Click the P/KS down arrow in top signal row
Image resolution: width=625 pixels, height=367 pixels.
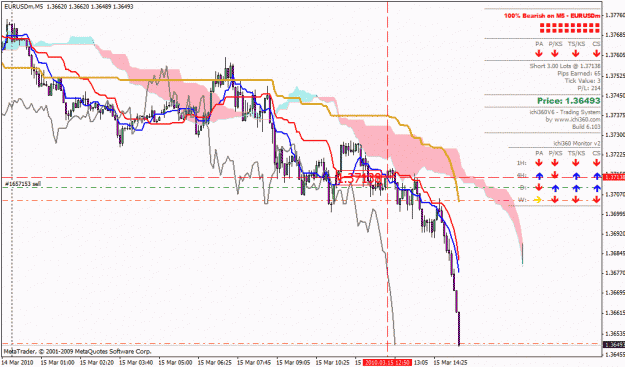point(555,53)
